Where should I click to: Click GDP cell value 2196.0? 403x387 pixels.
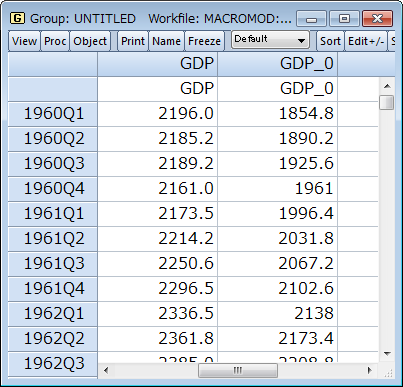[157, 114]
